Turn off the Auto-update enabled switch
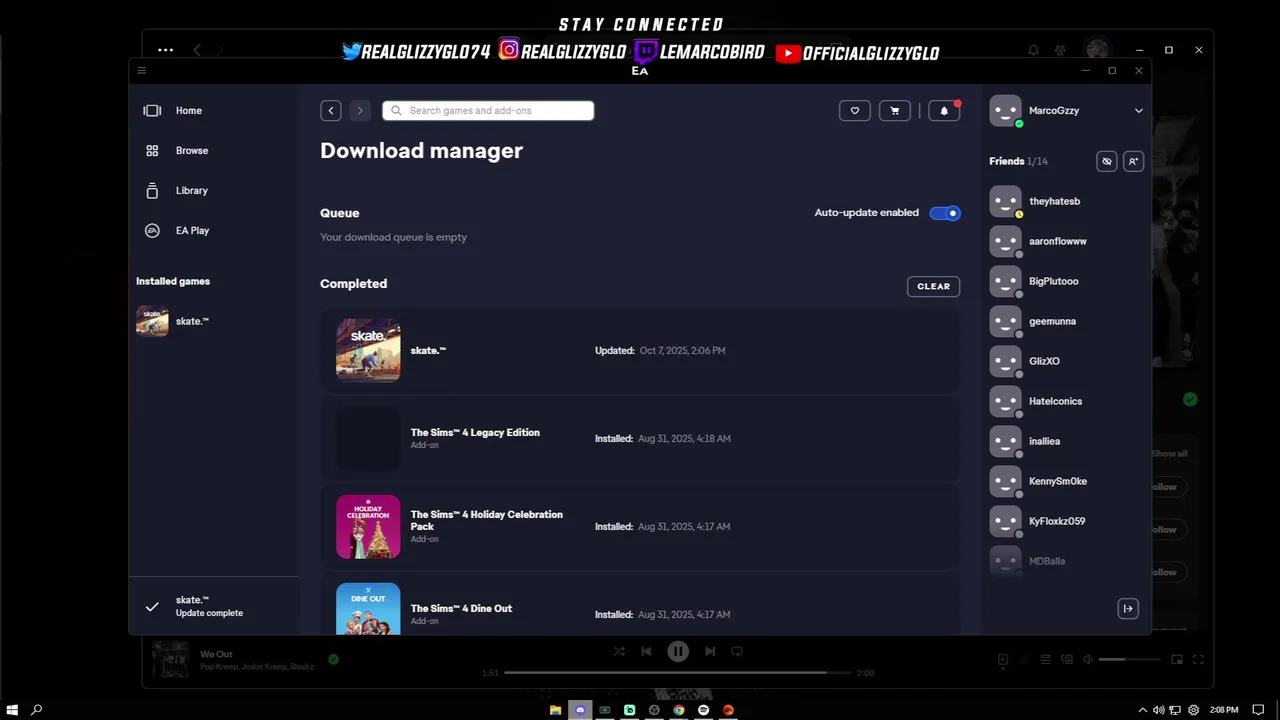The image size is (1280, 720). pos(945,213)
